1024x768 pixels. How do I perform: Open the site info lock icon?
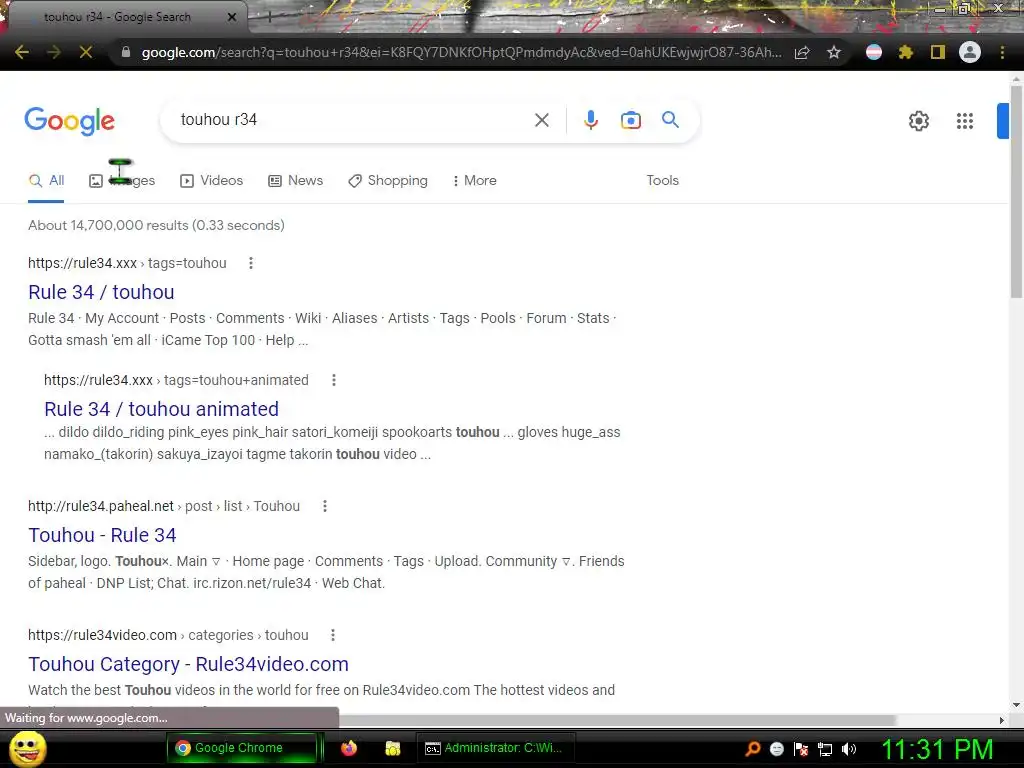126,52
